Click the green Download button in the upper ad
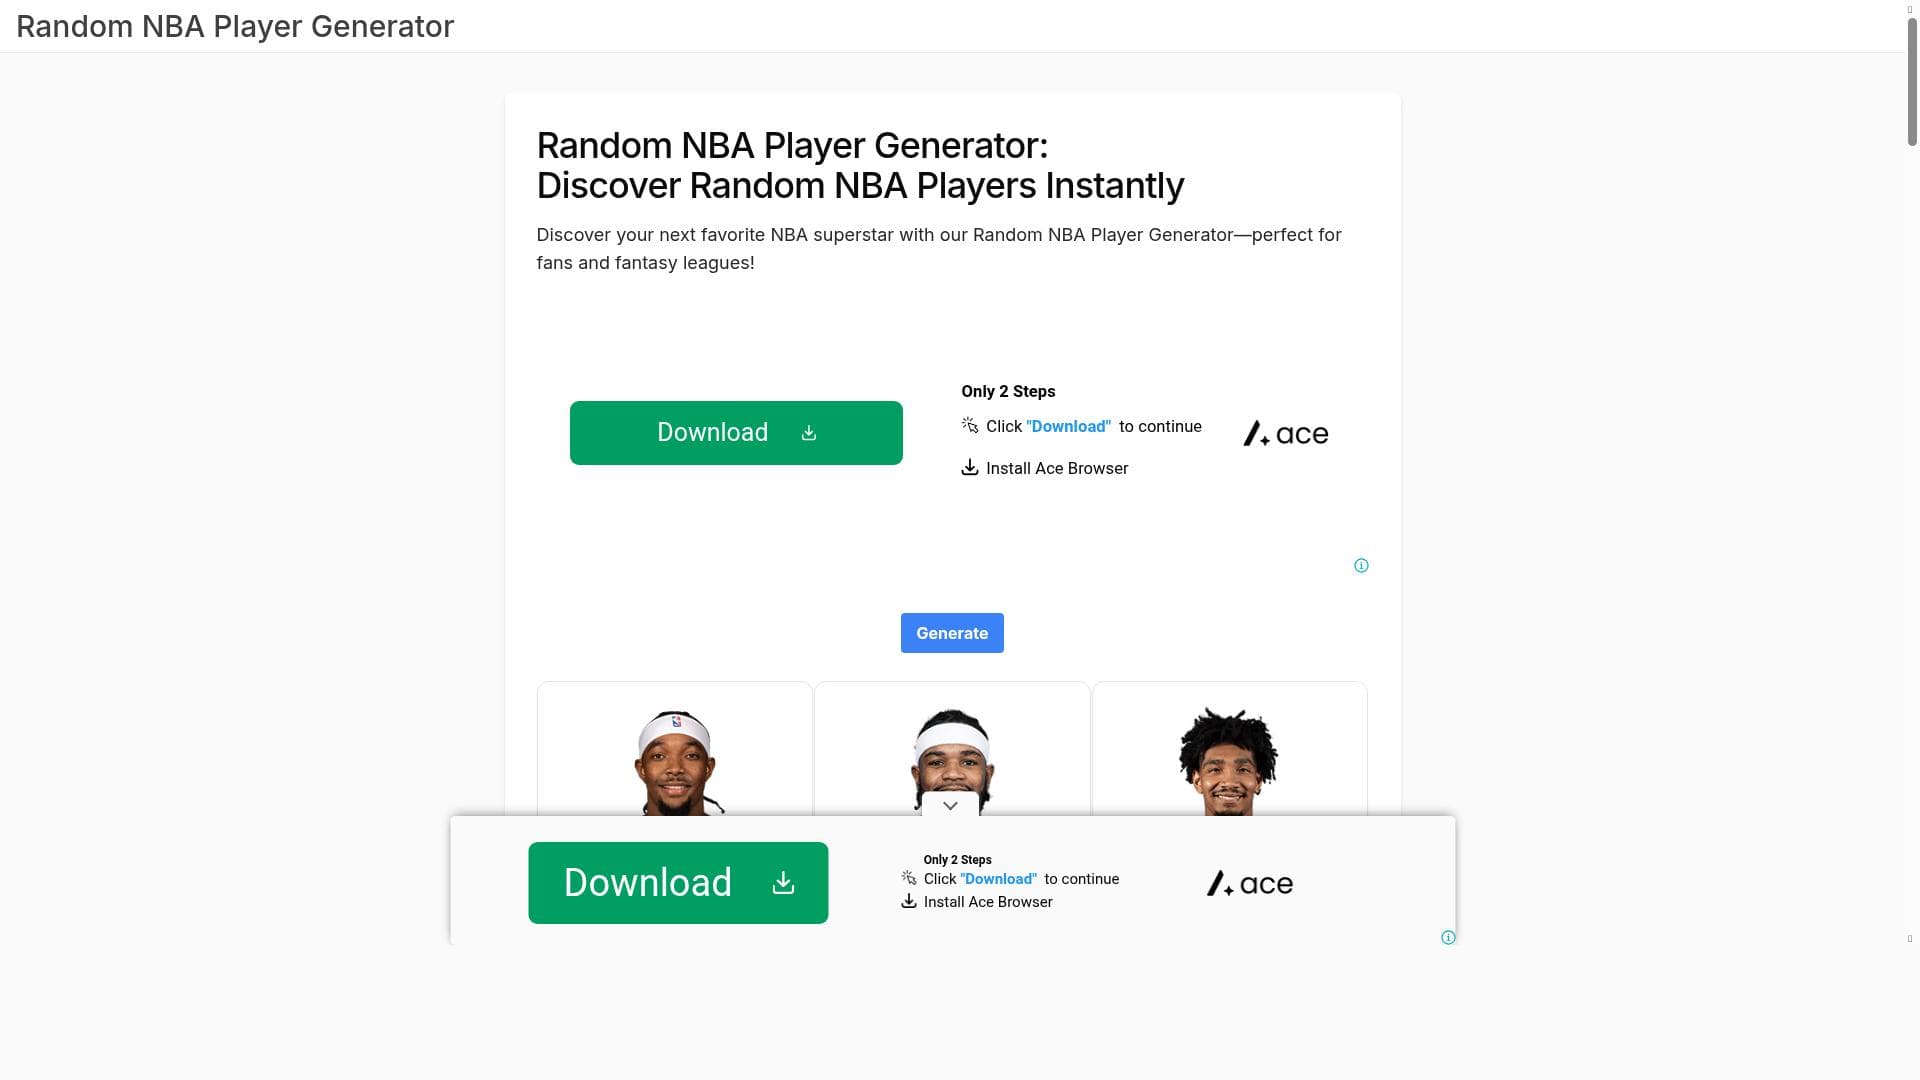Screen dimensions: 1920x1080 pos(736,433)
